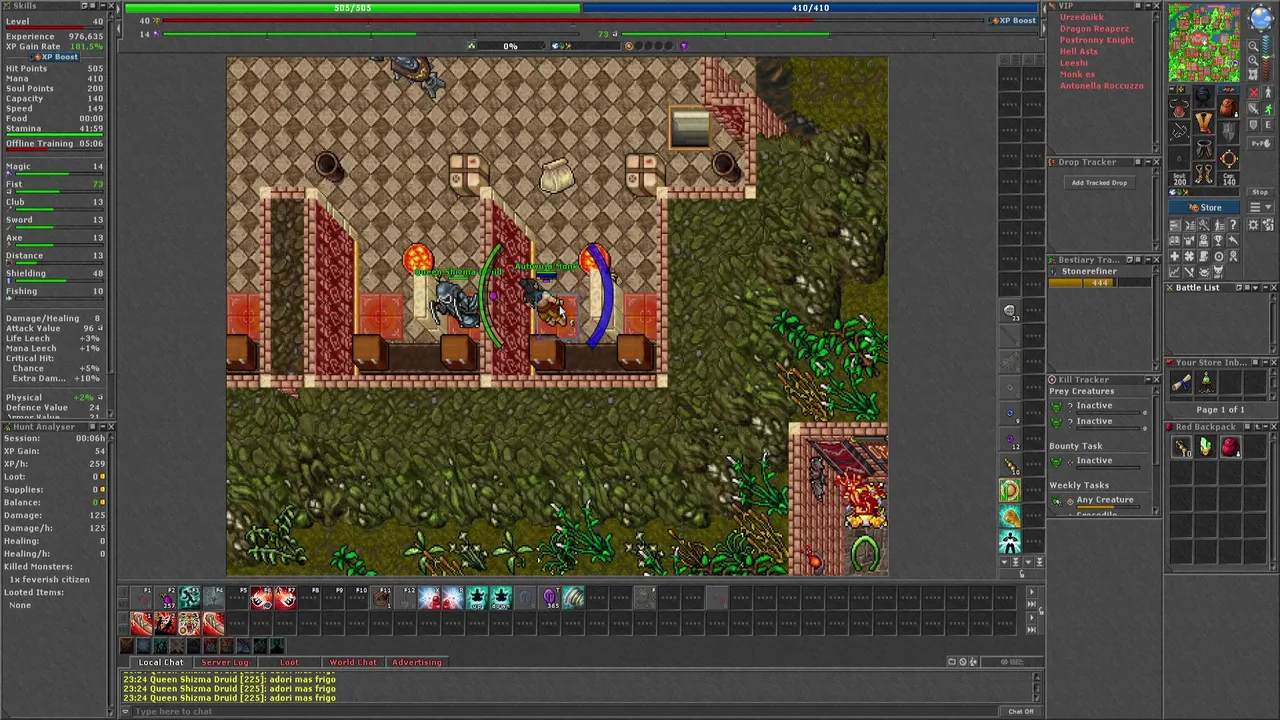Click the top health bar
The width and height of the screenshot is (1280, 720).
click(352, 8)
